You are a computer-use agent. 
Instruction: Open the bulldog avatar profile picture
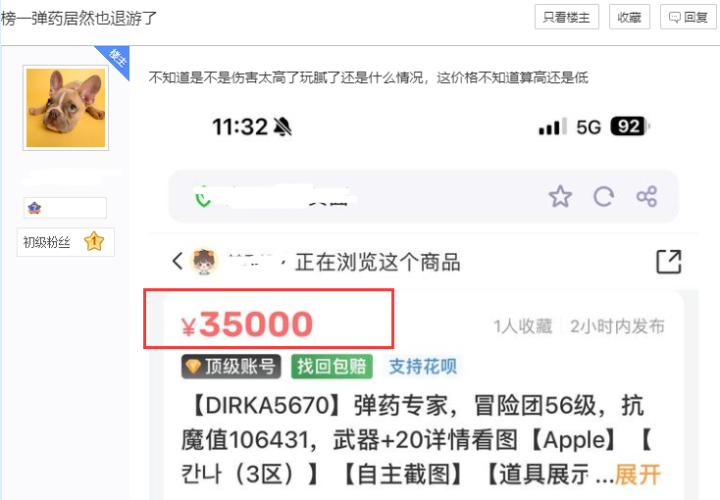coord(66,108)
